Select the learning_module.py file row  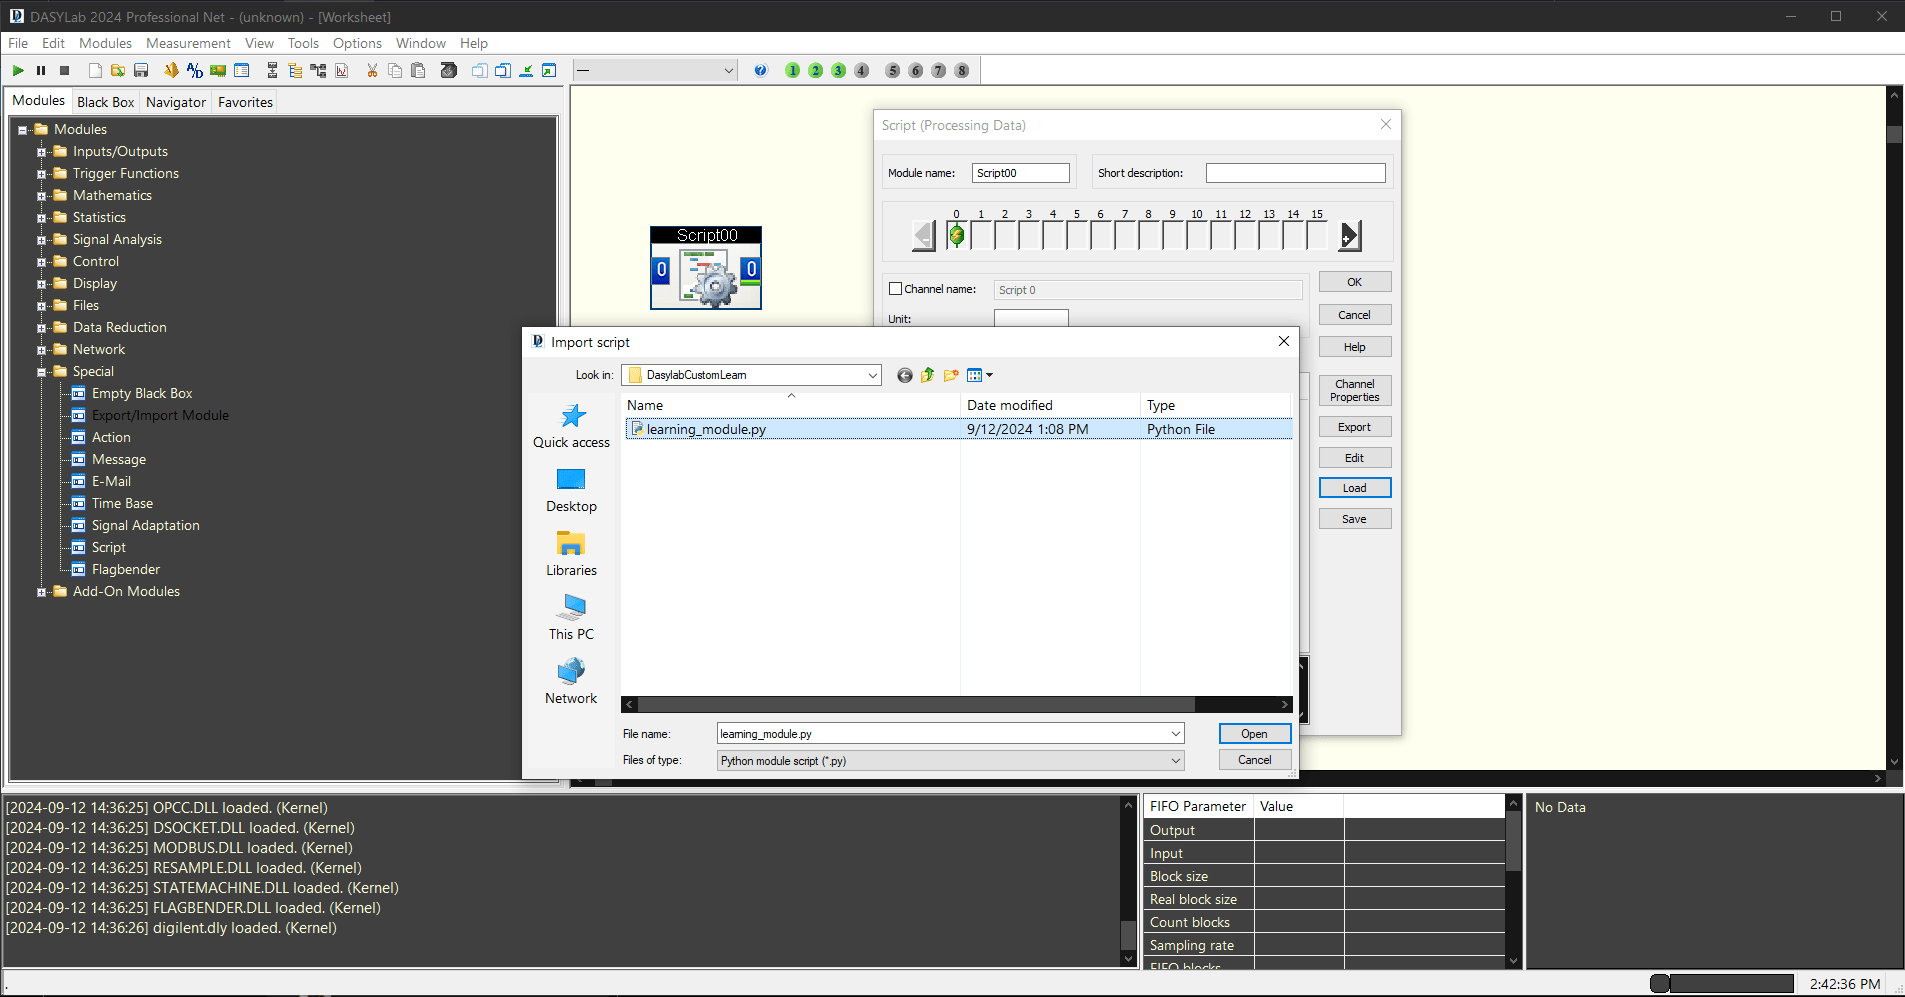[x=958, y=429]
